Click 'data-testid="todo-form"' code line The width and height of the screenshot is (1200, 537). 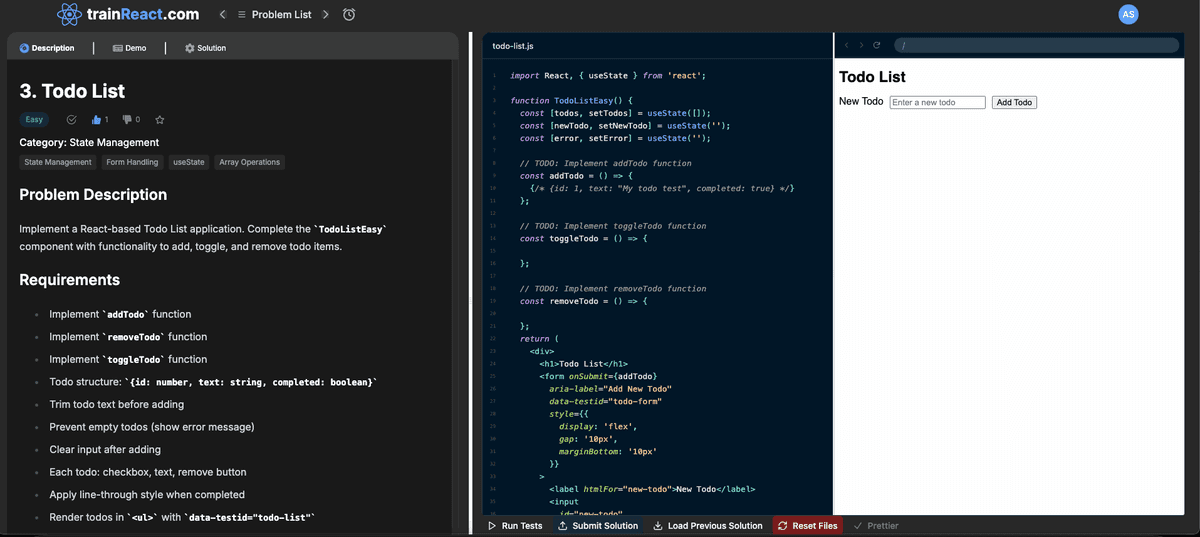[605, 401]
